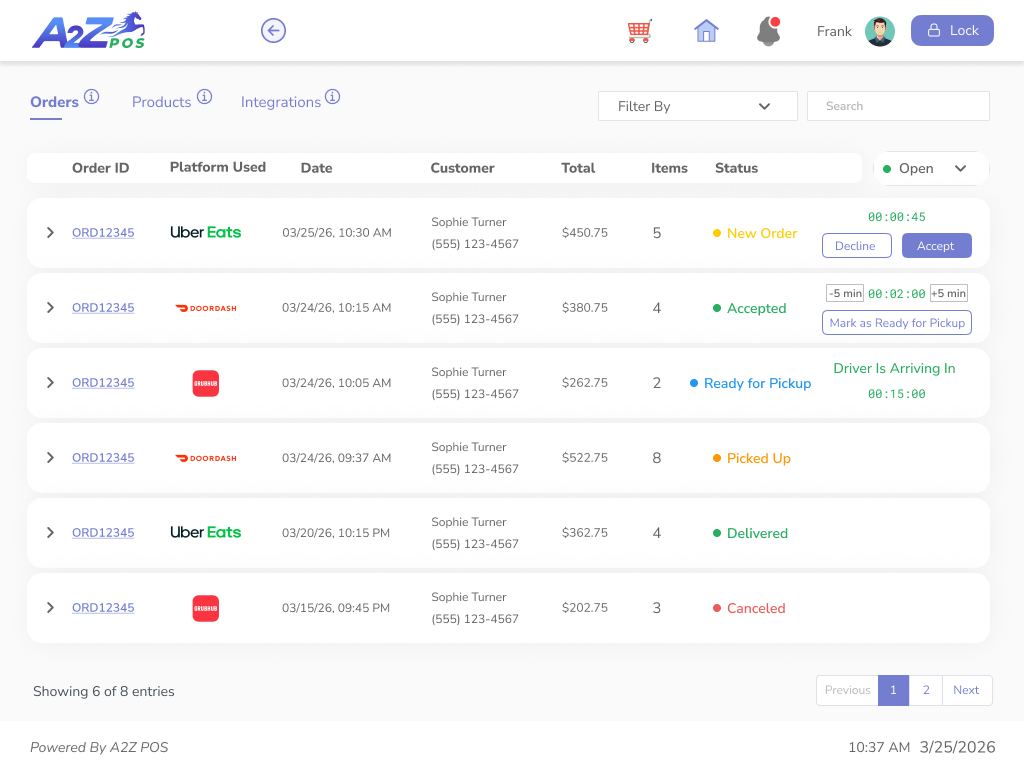Click inside the Search field
The image size is (1024, 773).
(x=897, y=106)
